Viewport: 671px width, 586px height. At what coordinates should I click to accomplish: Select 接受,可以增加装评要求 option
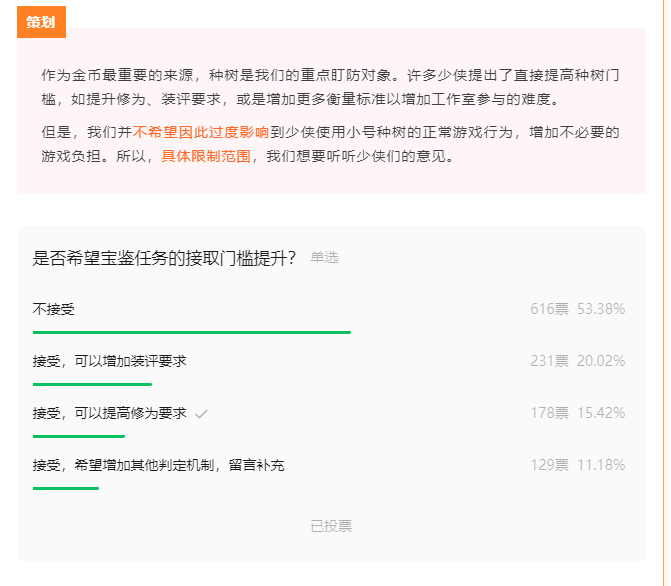[x=110, y=361]
